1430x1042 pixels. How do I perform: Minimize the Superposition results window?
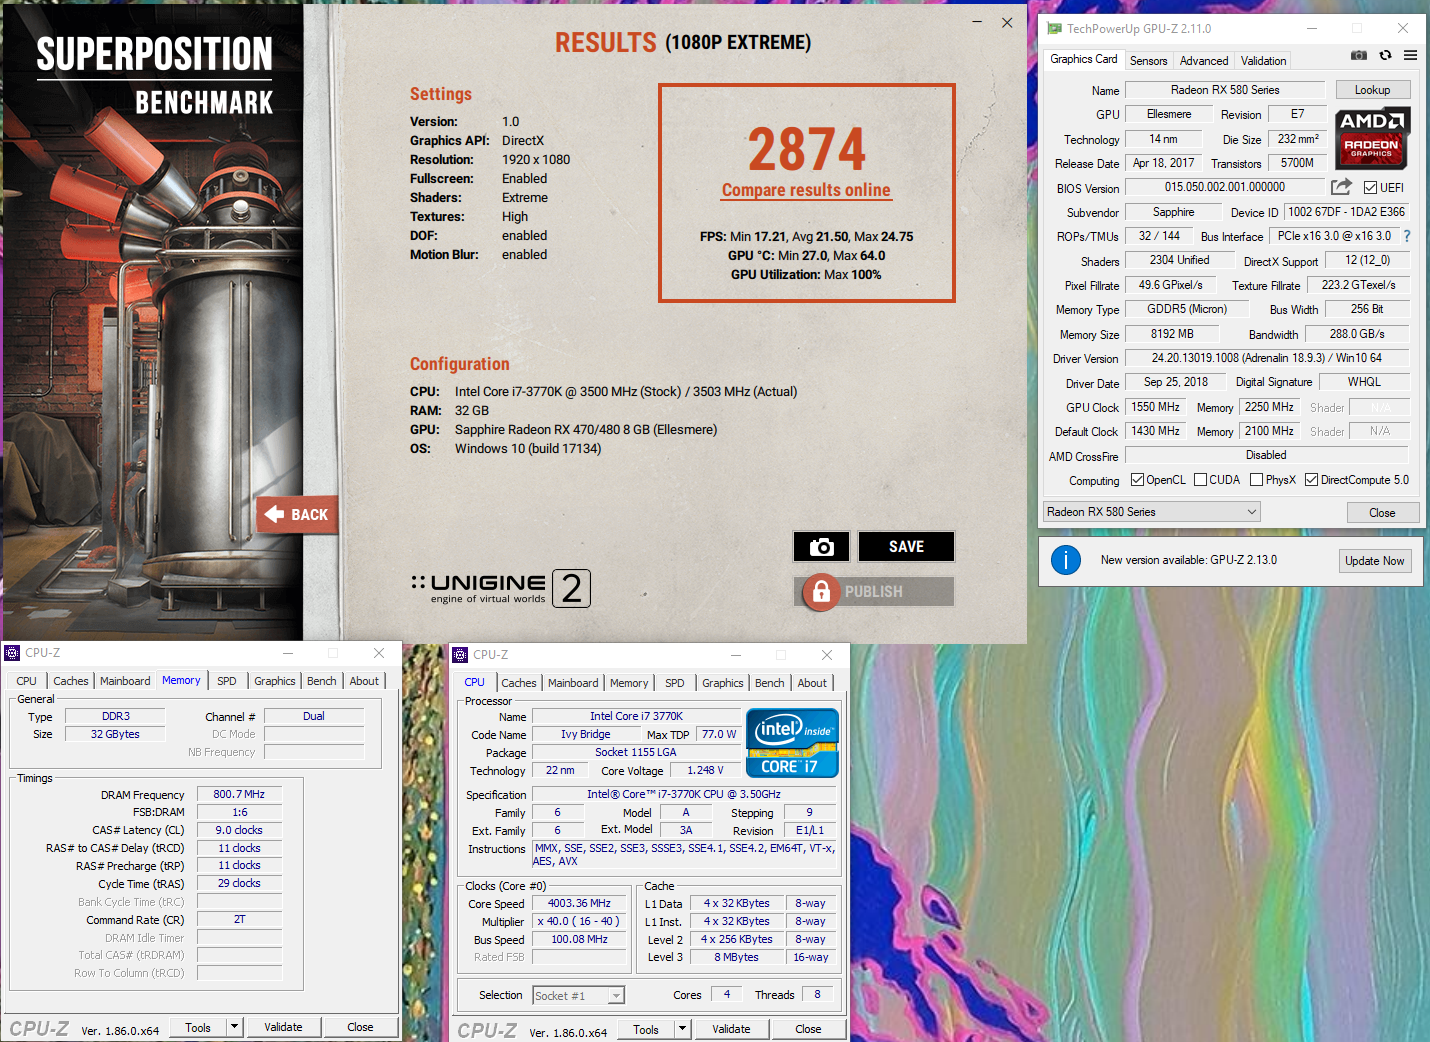point(977,22)
